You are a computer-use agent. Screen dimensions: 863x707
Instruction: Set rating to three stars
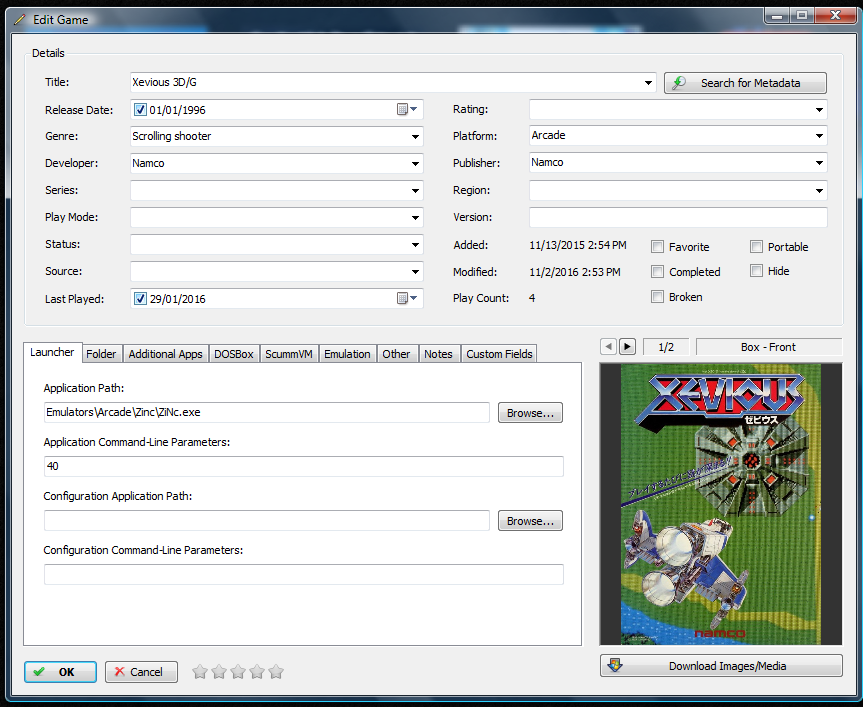coord(238,671)
